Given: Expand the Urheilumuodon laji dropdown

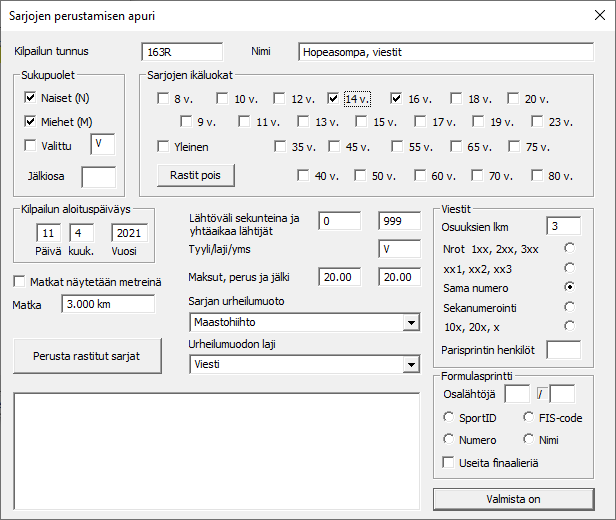Looking at the screenshot, I should coord(410,365).
